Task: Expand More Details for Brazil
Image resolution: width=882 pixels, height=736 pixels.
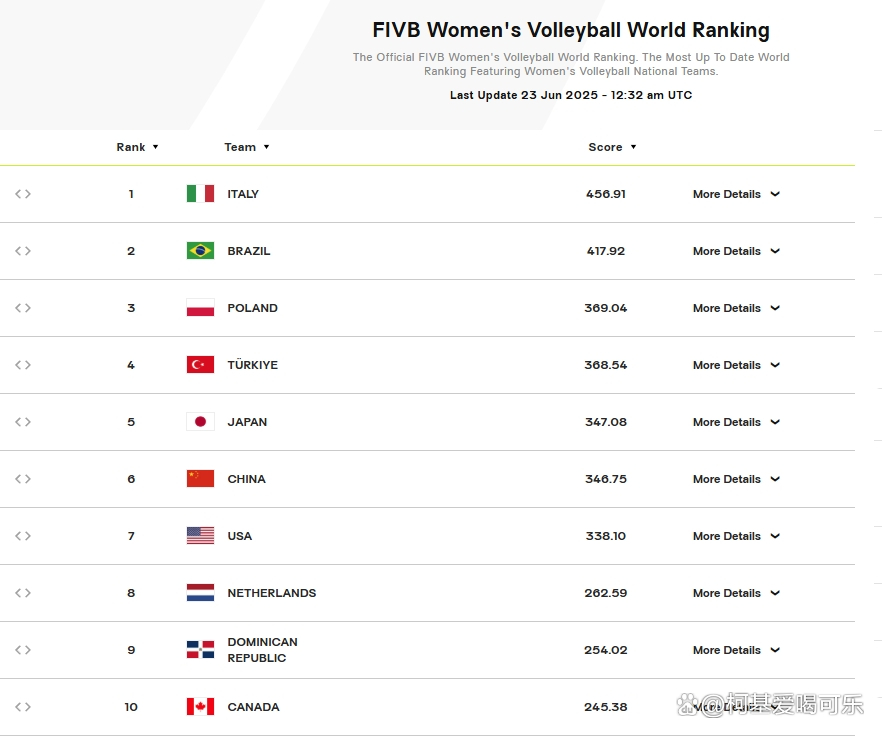Action: (x=736, y=251)
